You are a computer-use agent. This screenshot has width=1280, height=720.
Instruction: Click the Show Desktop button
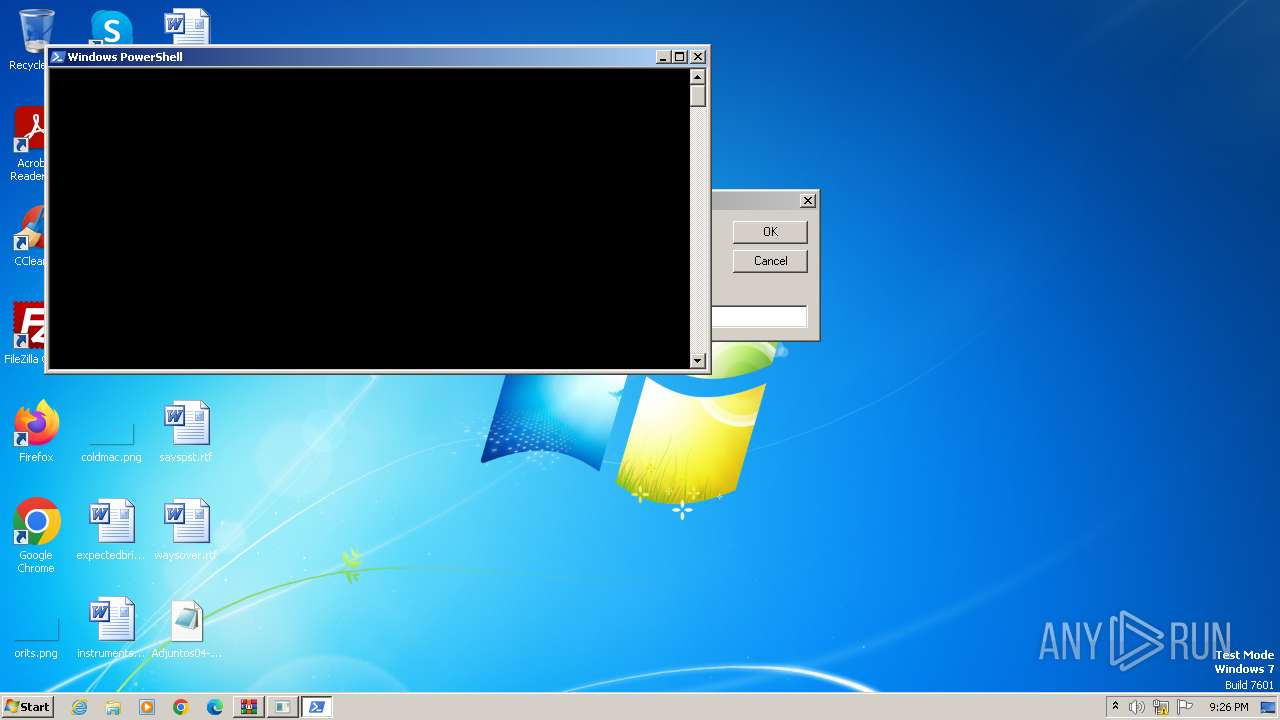1269,707
